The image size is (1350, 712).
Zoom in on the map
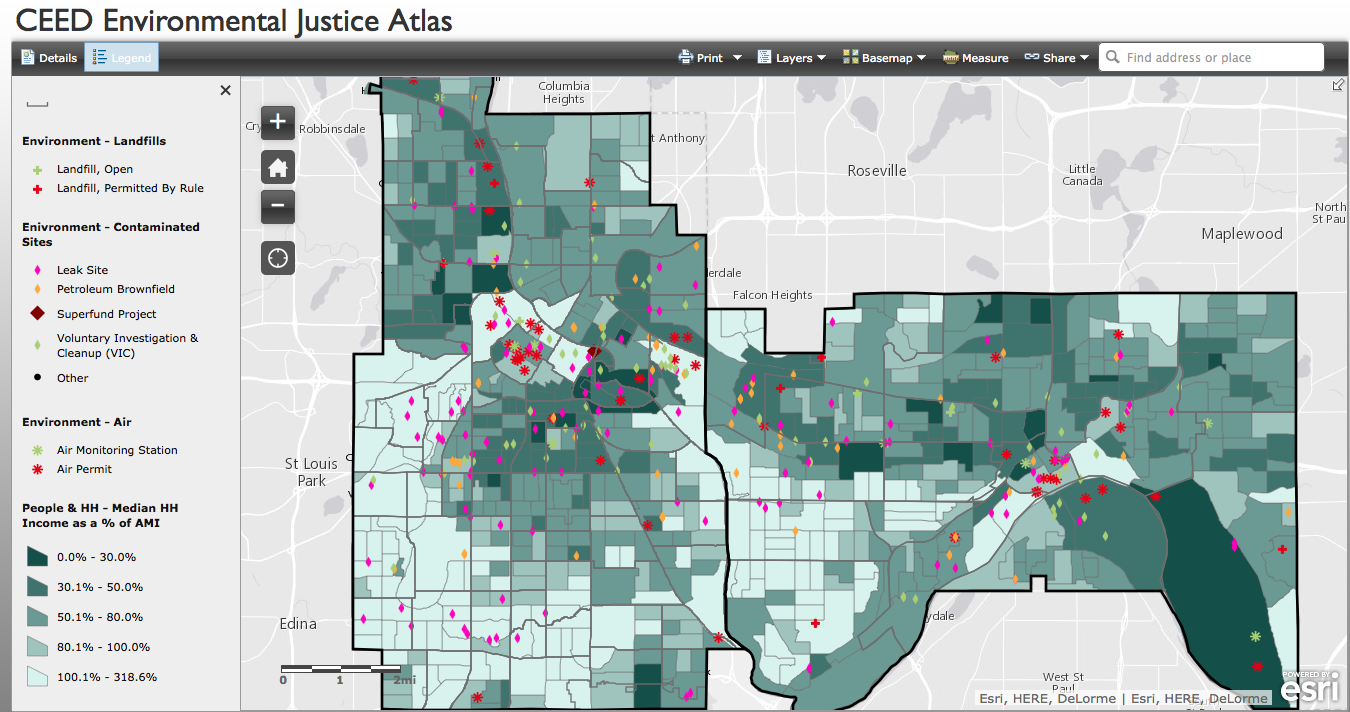point(278,123)
